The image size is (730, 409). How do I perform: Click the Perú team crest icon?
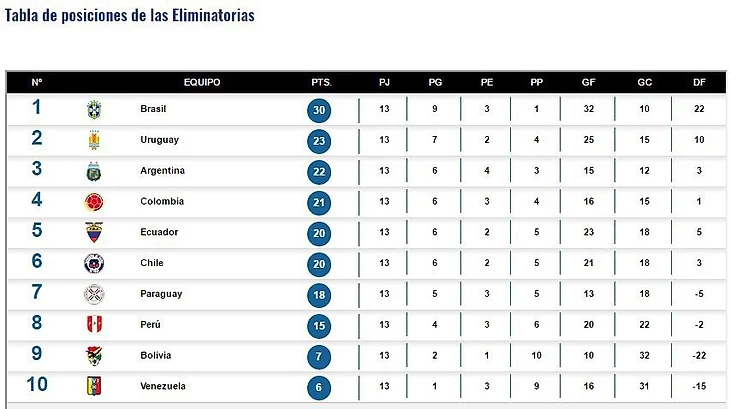click(x=94, y=325)
